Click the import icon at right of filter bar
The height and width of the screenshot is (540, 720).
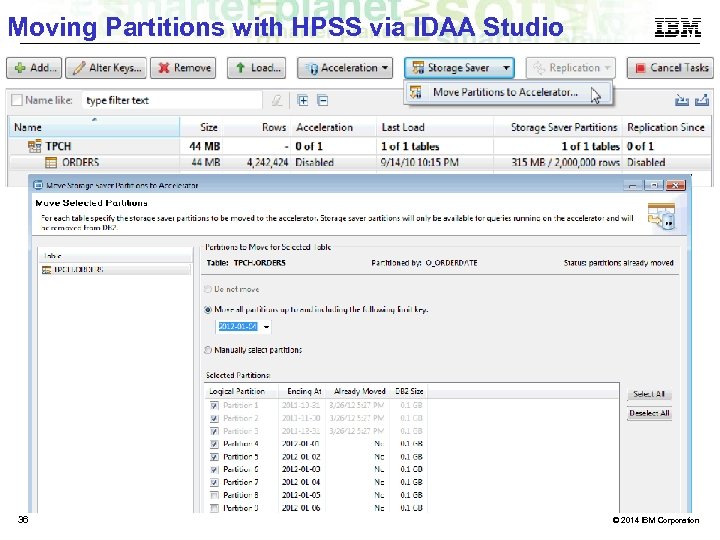coord(682,100)
